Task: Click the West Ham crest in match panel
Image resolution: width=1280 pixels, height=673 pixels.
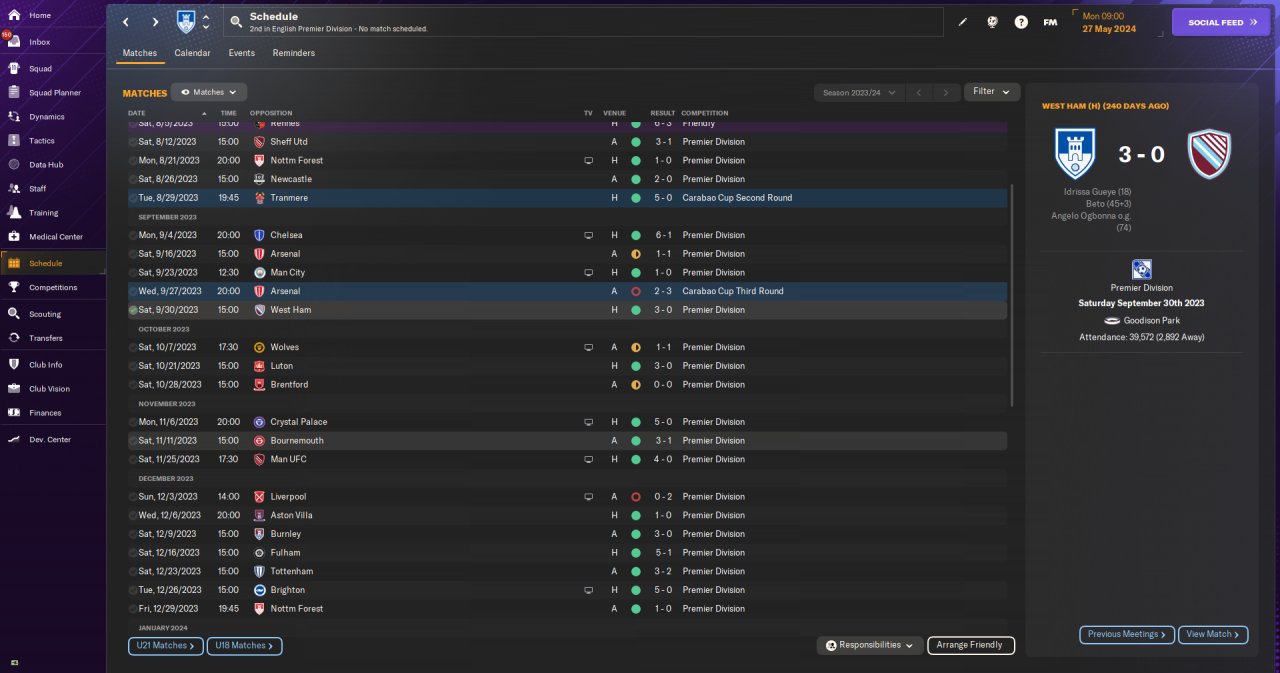Action: click(x=1209, y=154)
